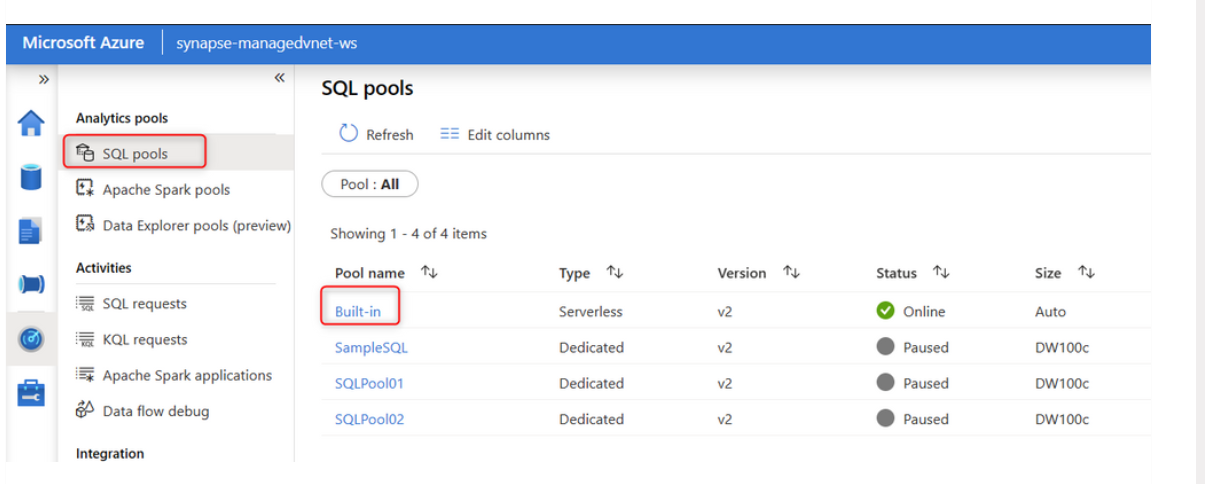Click the Data Explorer pools icon

[x=85, y=225]
